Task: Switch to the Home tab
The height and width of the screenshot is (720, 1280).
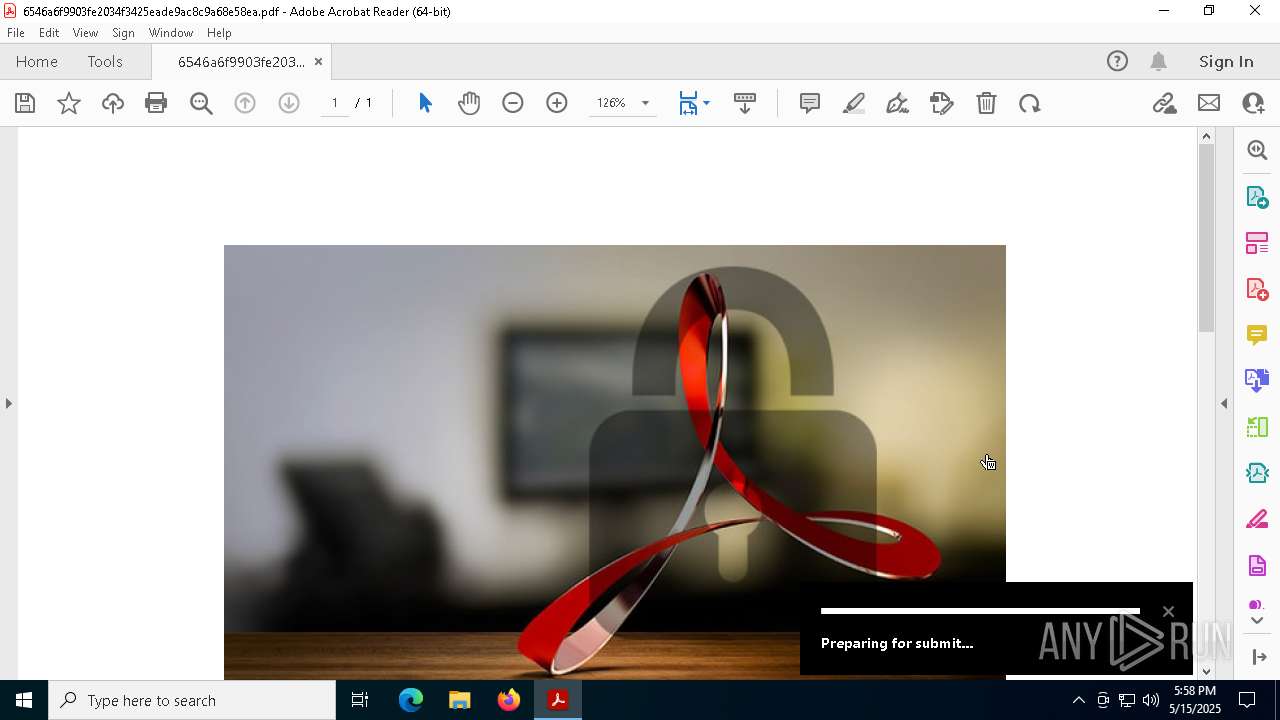Action: (x=36, y=61)
